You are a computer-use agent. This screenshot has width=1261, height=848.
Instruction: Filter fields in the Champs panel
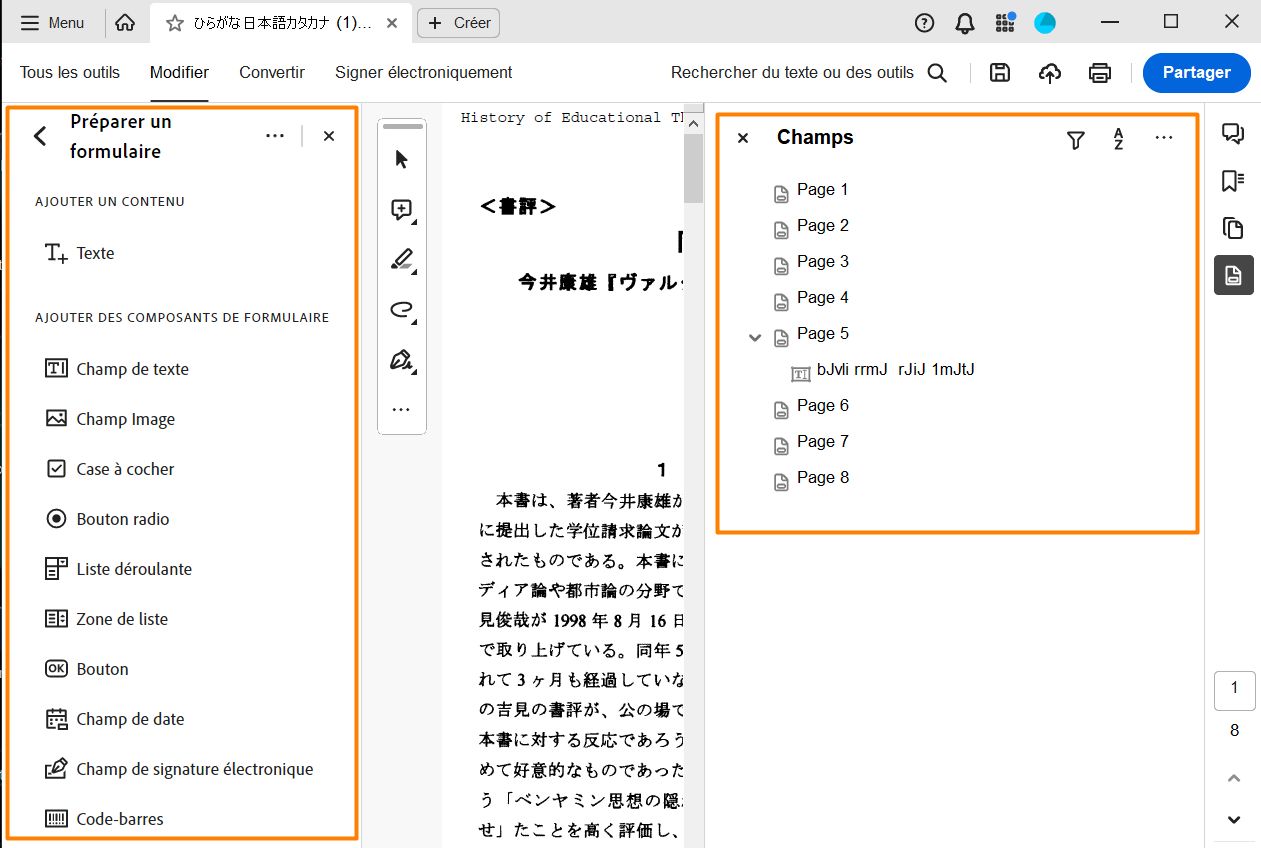1075,141
